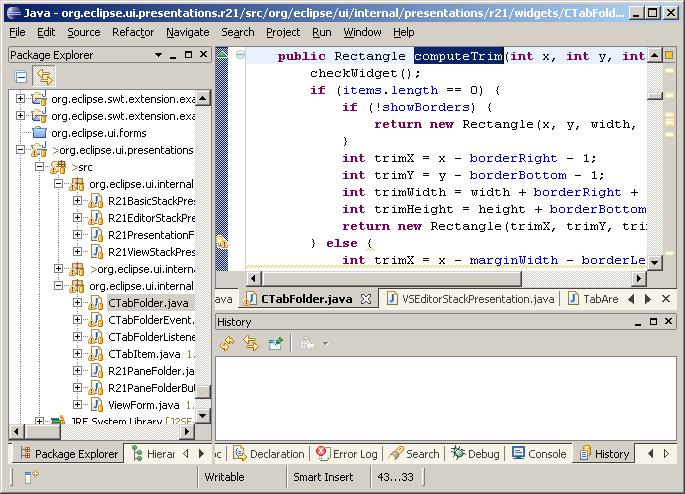The height and width of the screenshot is (494, 685).
Task: Click Package Explorer vertical scrollbar up arrow
Action: pyautogui.click(x=203, y=98)
